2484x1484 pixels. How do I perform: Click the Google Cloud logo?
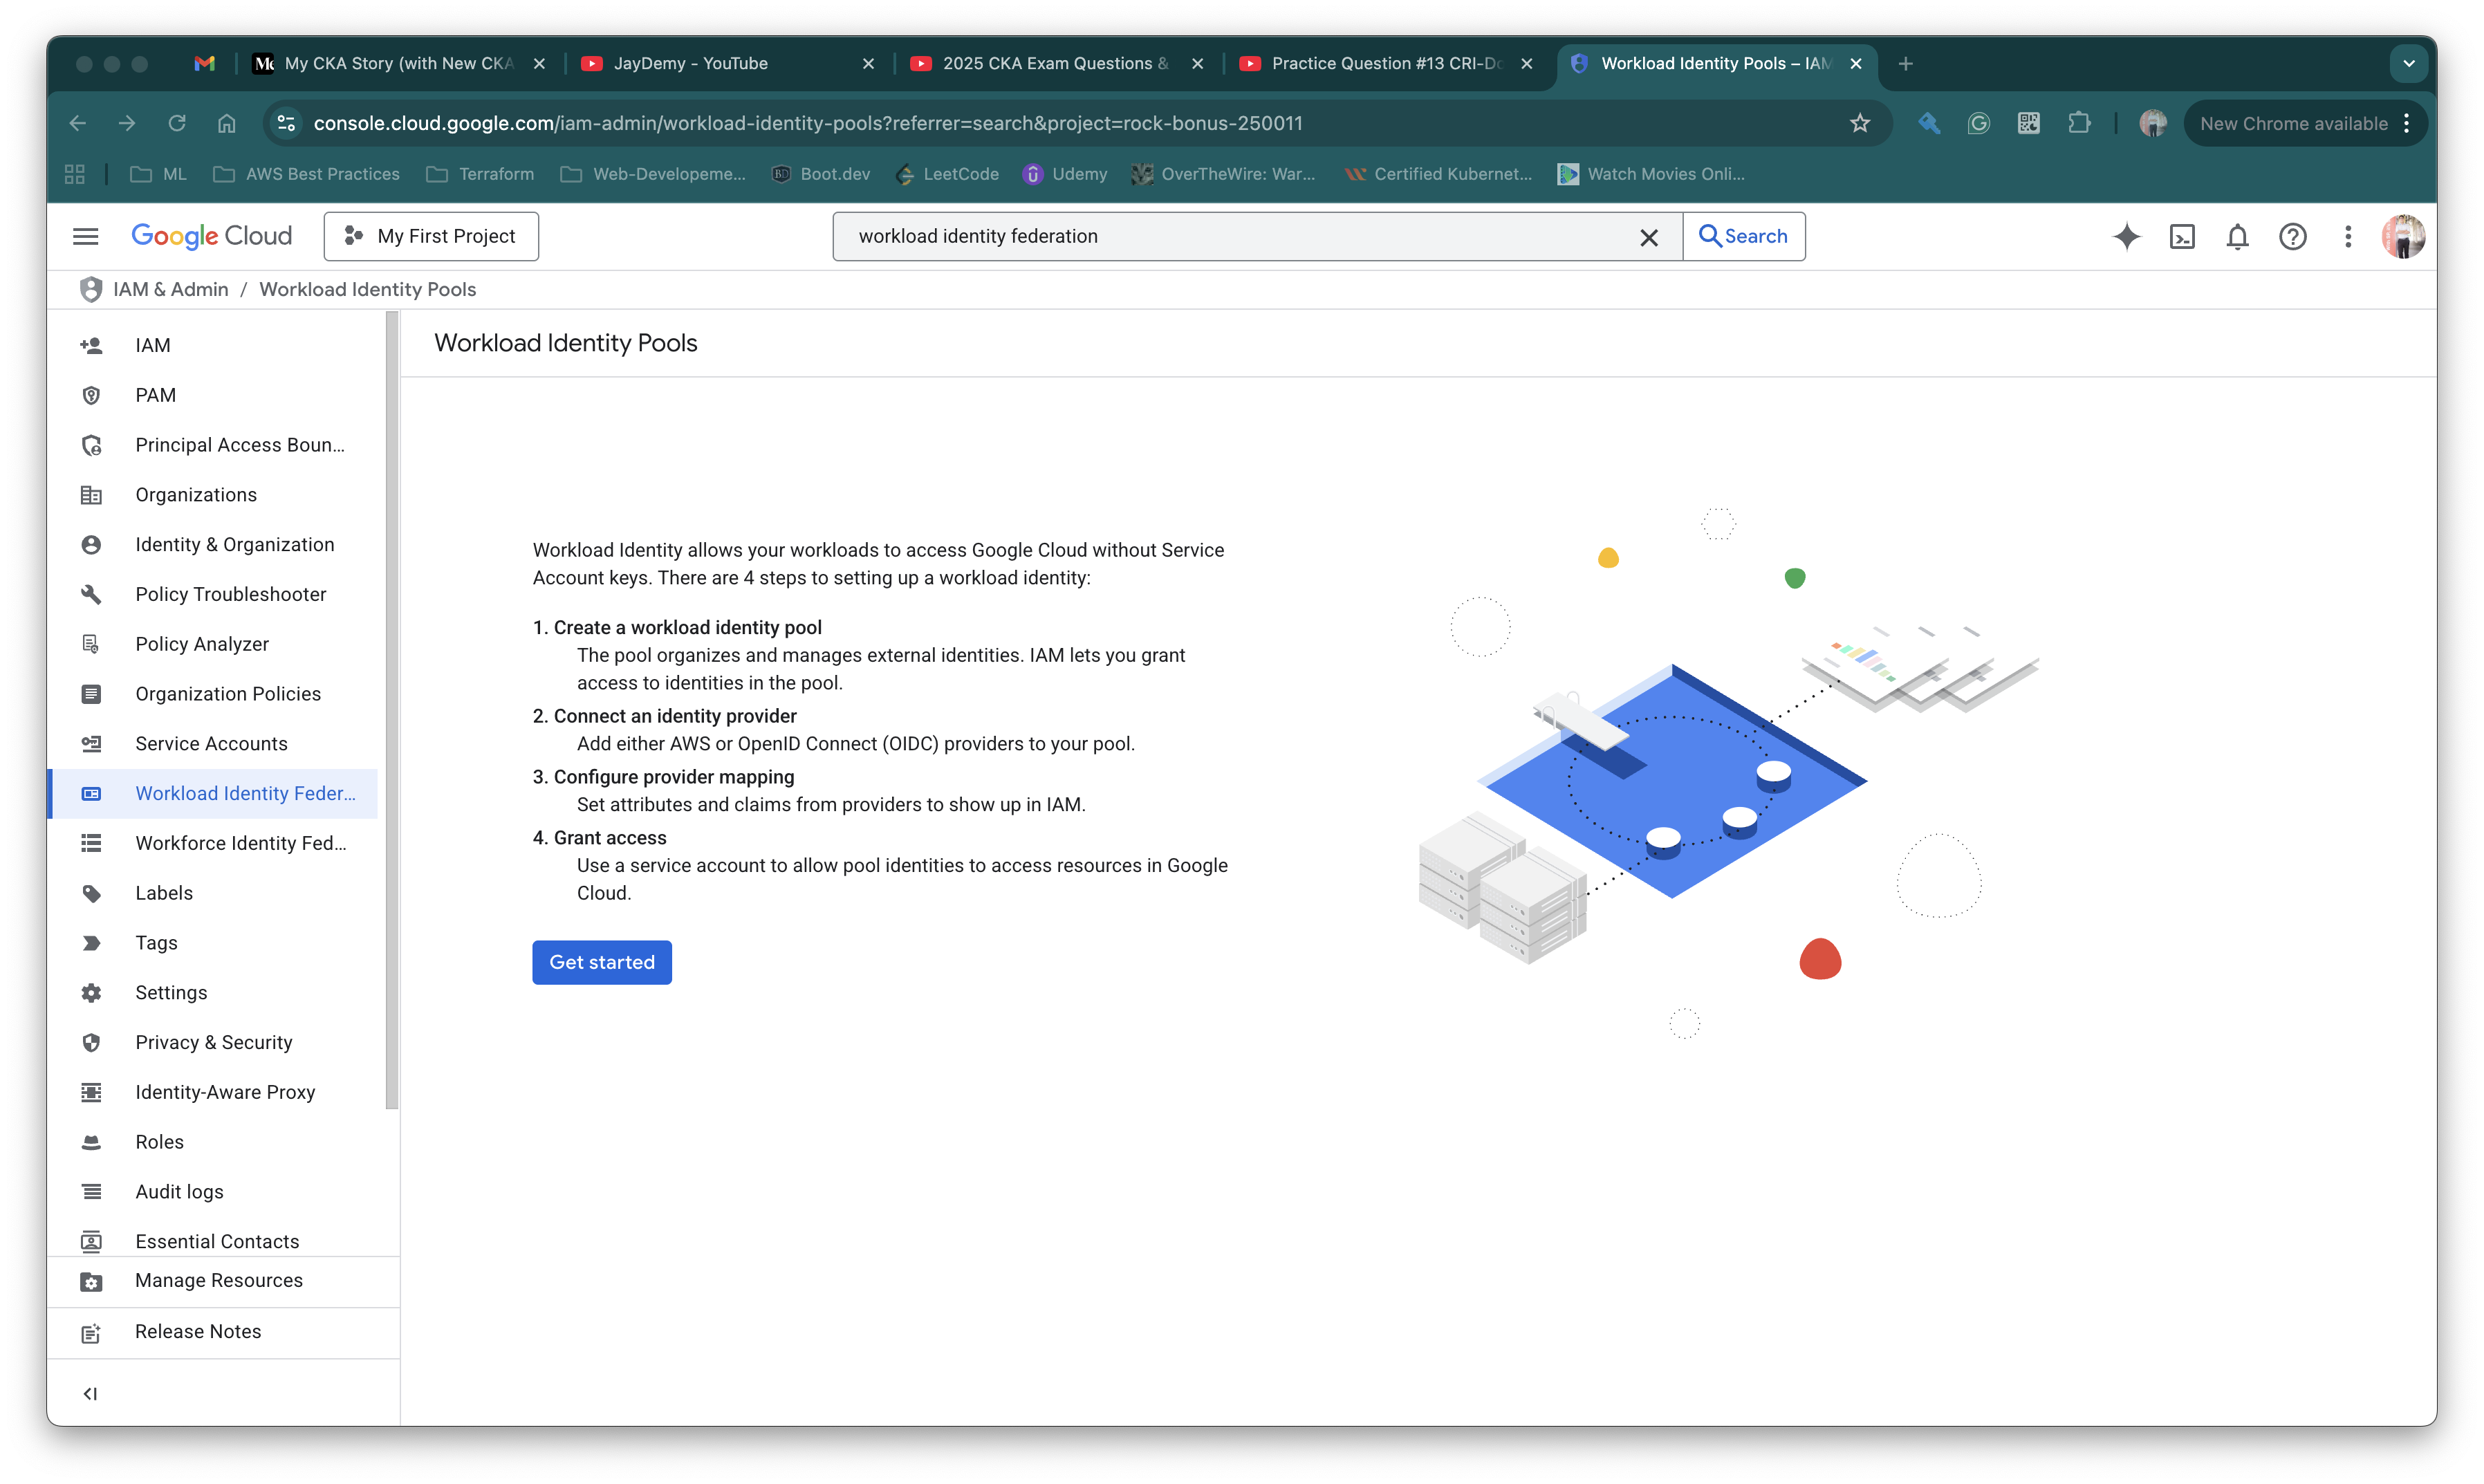pos(212,236)
